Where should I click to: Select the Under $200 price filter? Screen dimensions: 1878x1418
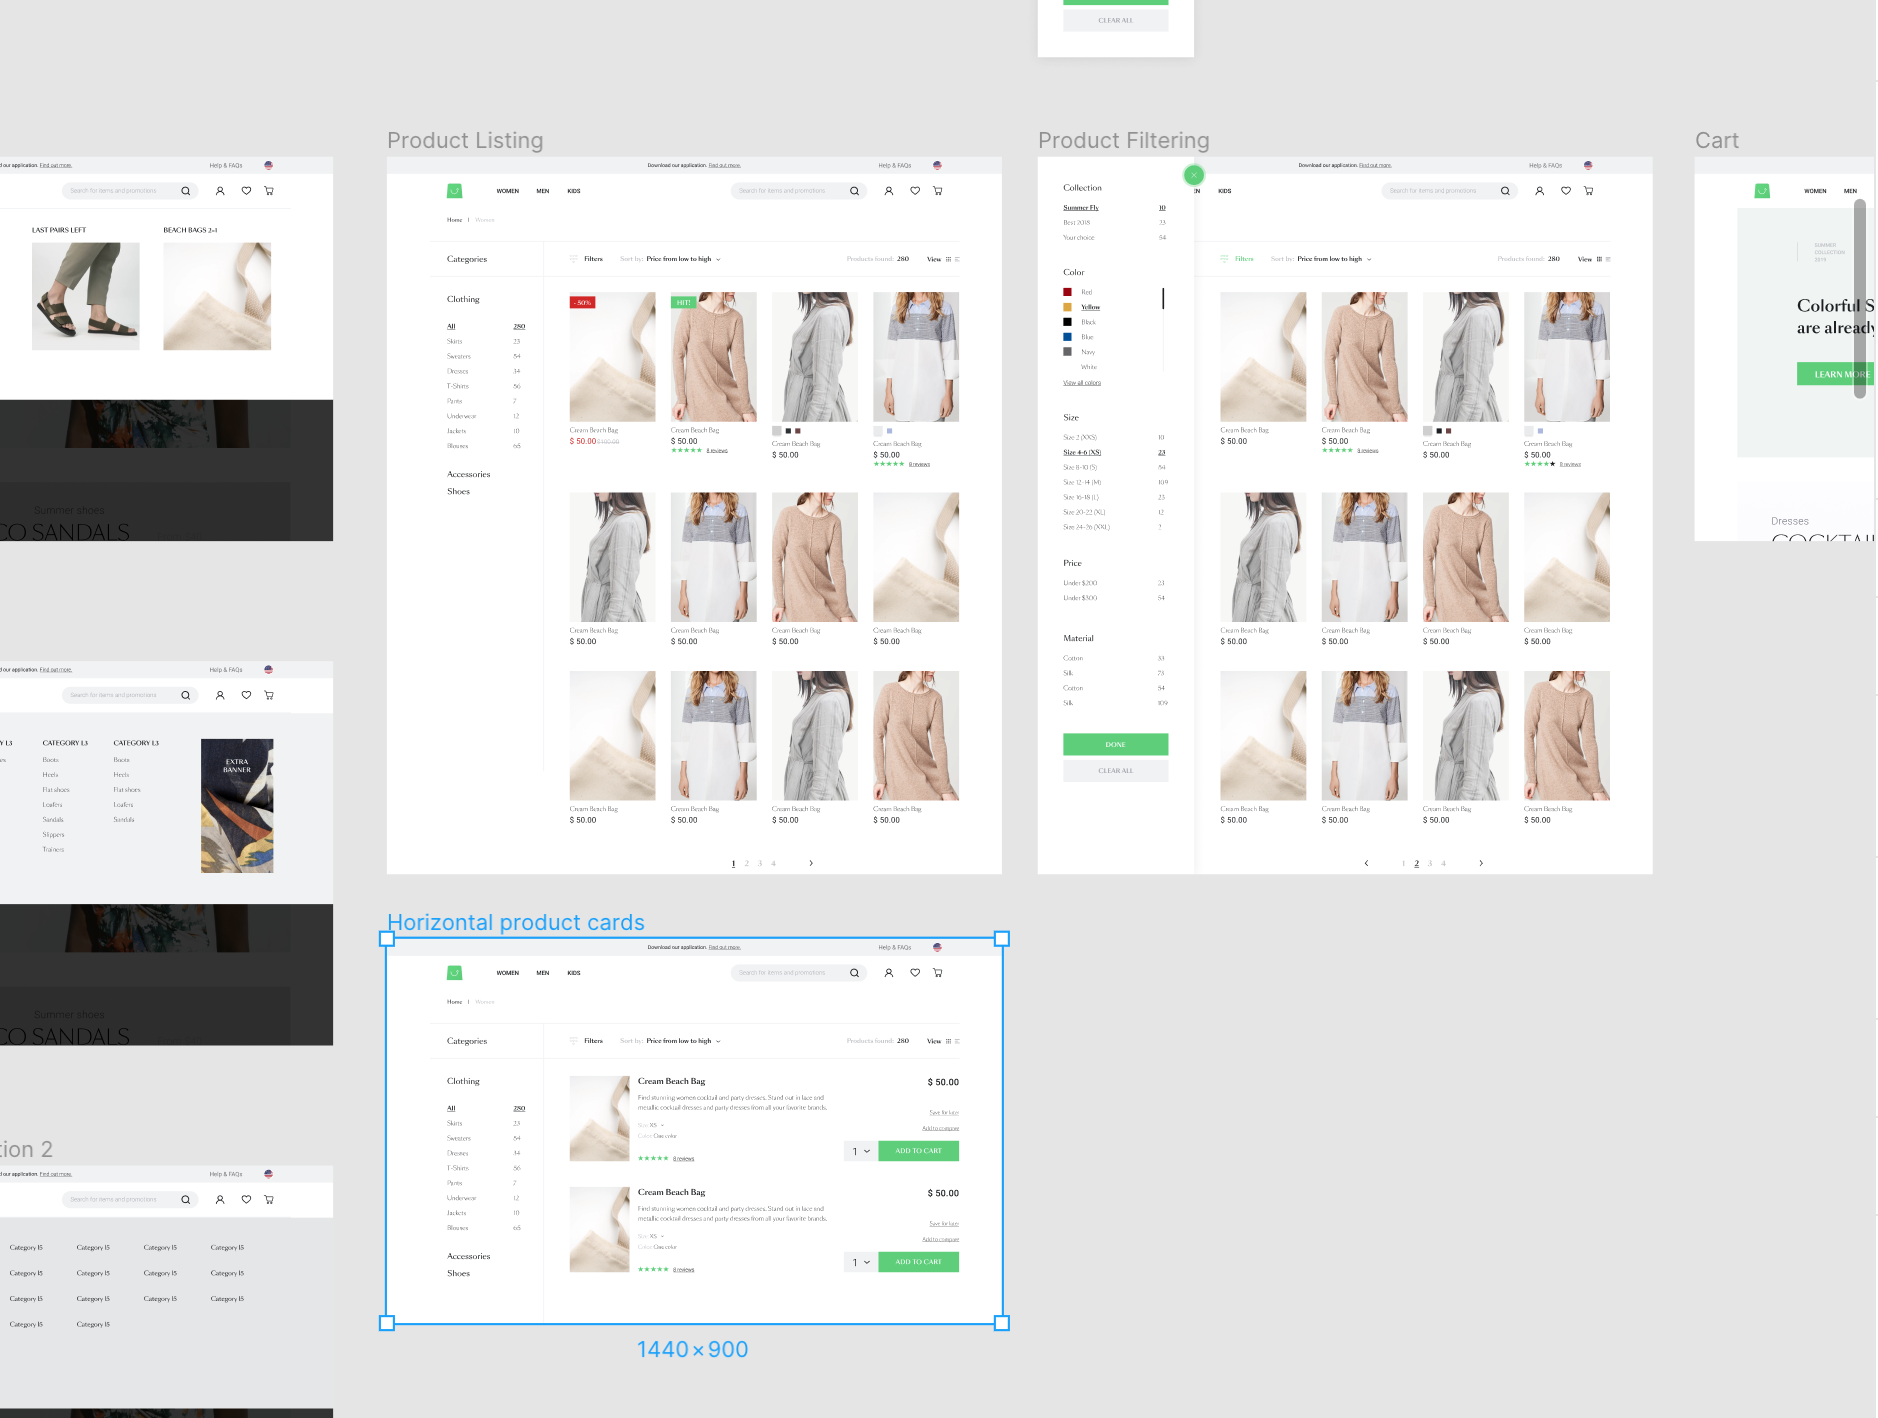click(x=1080, y=582)
